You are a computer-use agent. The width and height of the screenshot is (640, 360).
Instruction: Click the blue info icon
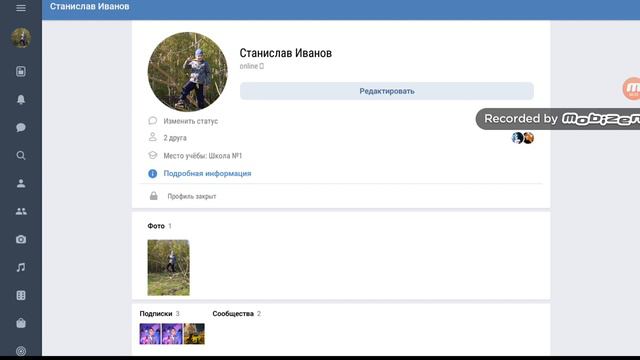pos(153,173)
